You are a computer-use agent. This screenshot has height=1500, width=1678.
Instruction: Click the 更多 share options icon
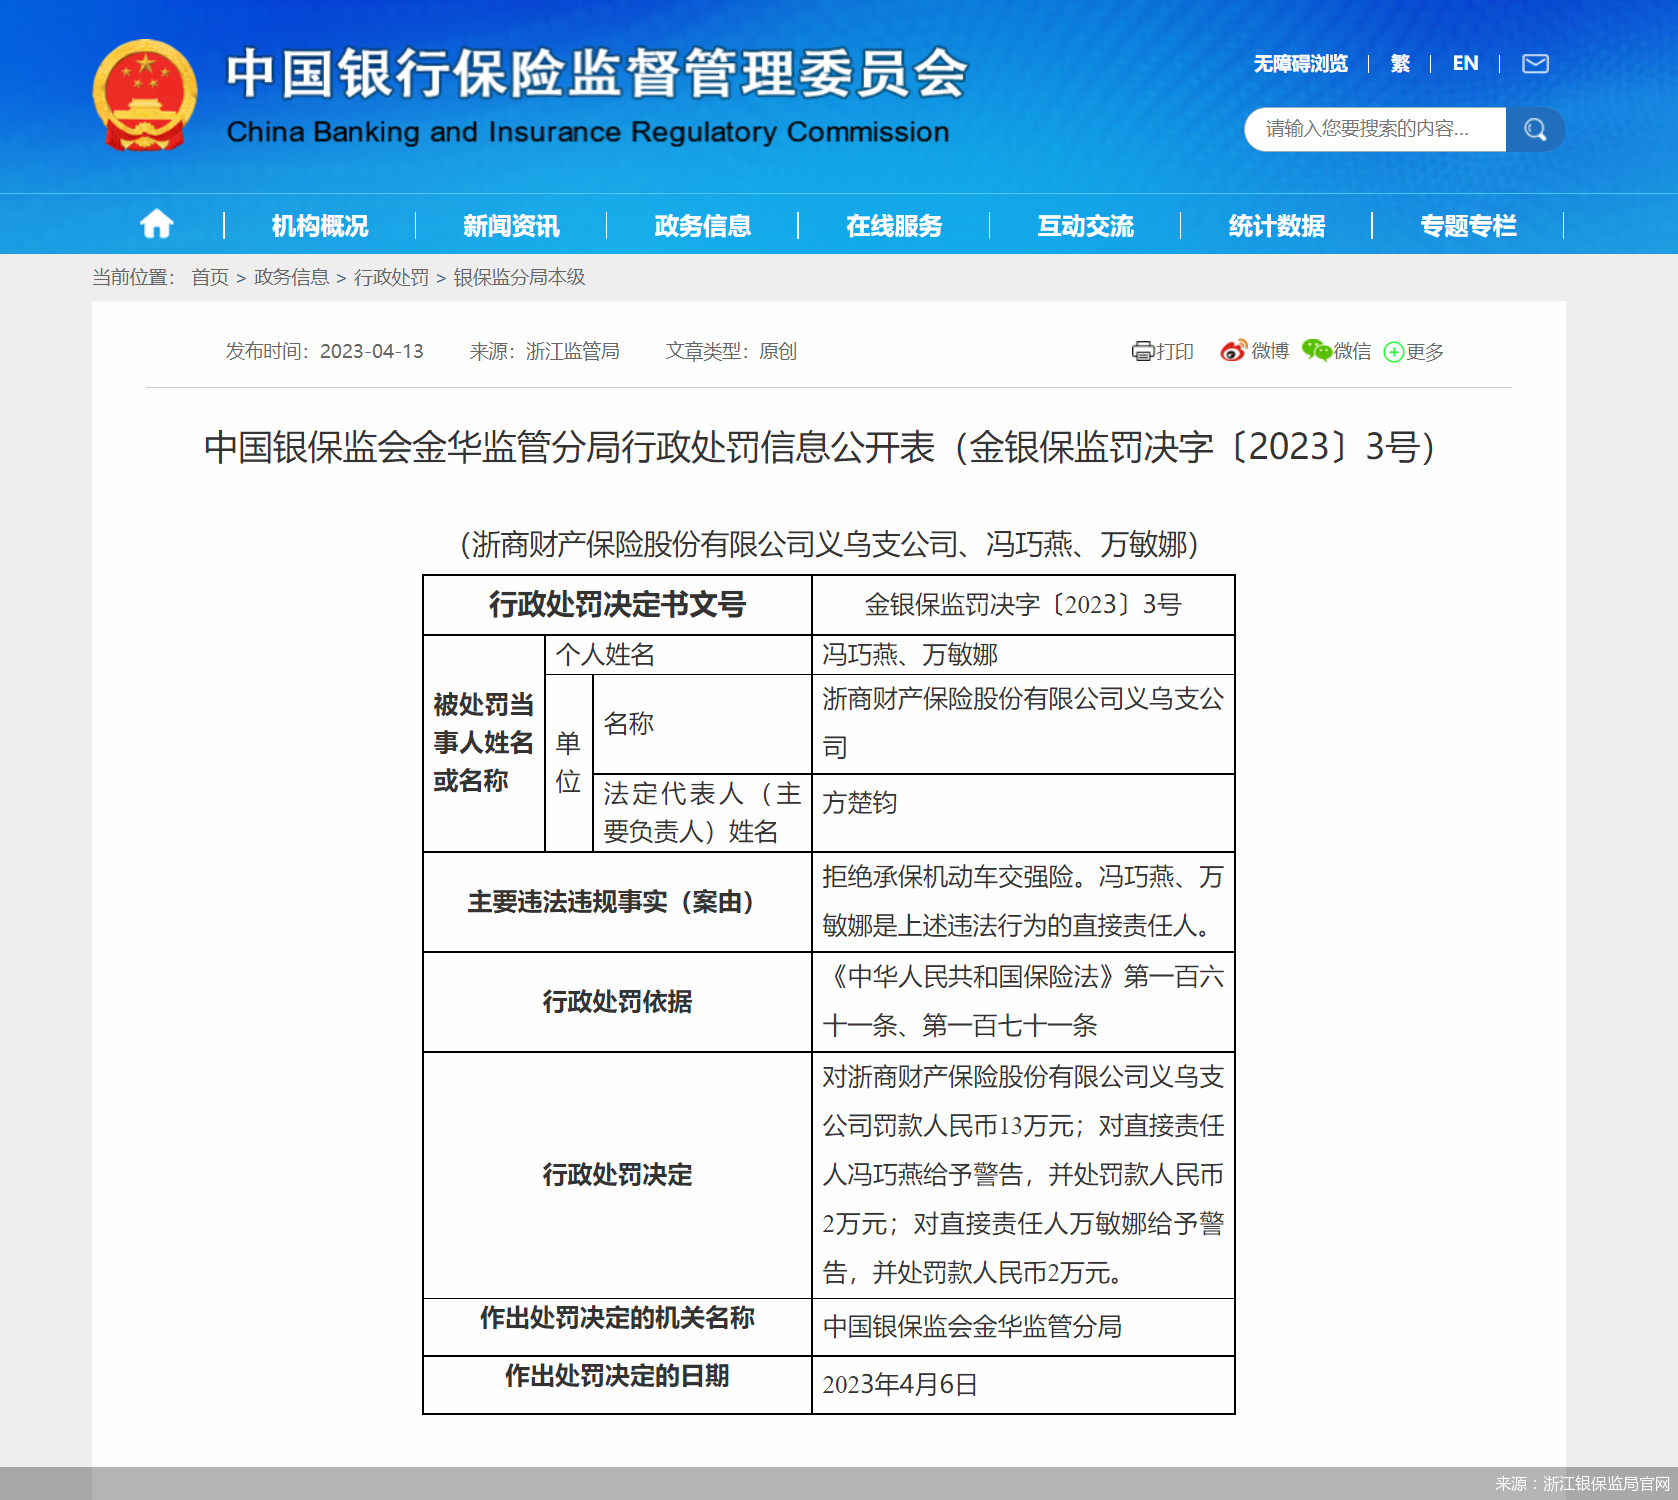1395,352
